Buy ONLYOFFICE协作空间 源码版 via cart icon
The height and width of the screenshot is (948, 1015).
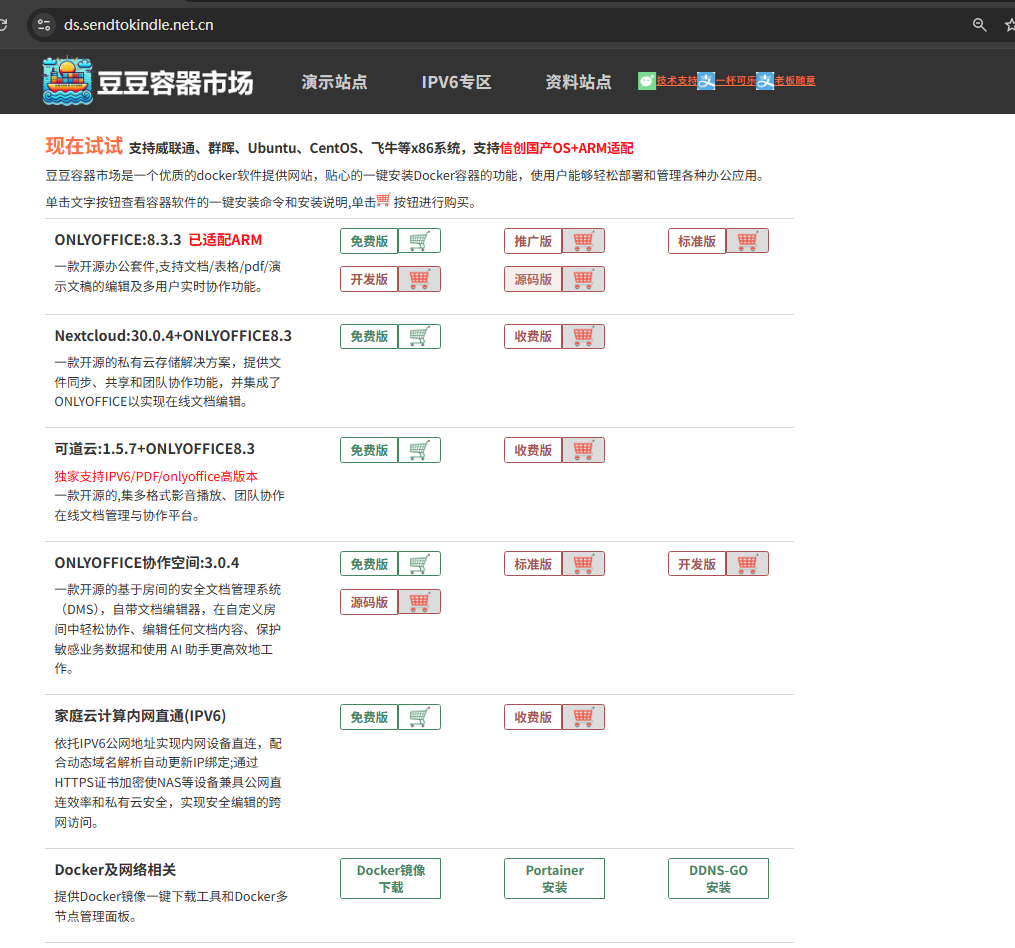point(419,602)
